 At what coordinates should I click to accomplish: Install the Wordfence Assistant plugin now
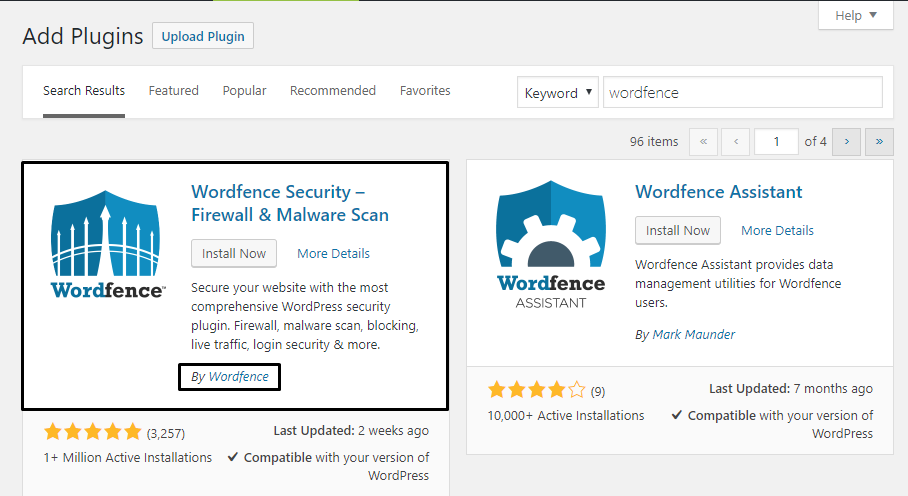pos(678,230)
